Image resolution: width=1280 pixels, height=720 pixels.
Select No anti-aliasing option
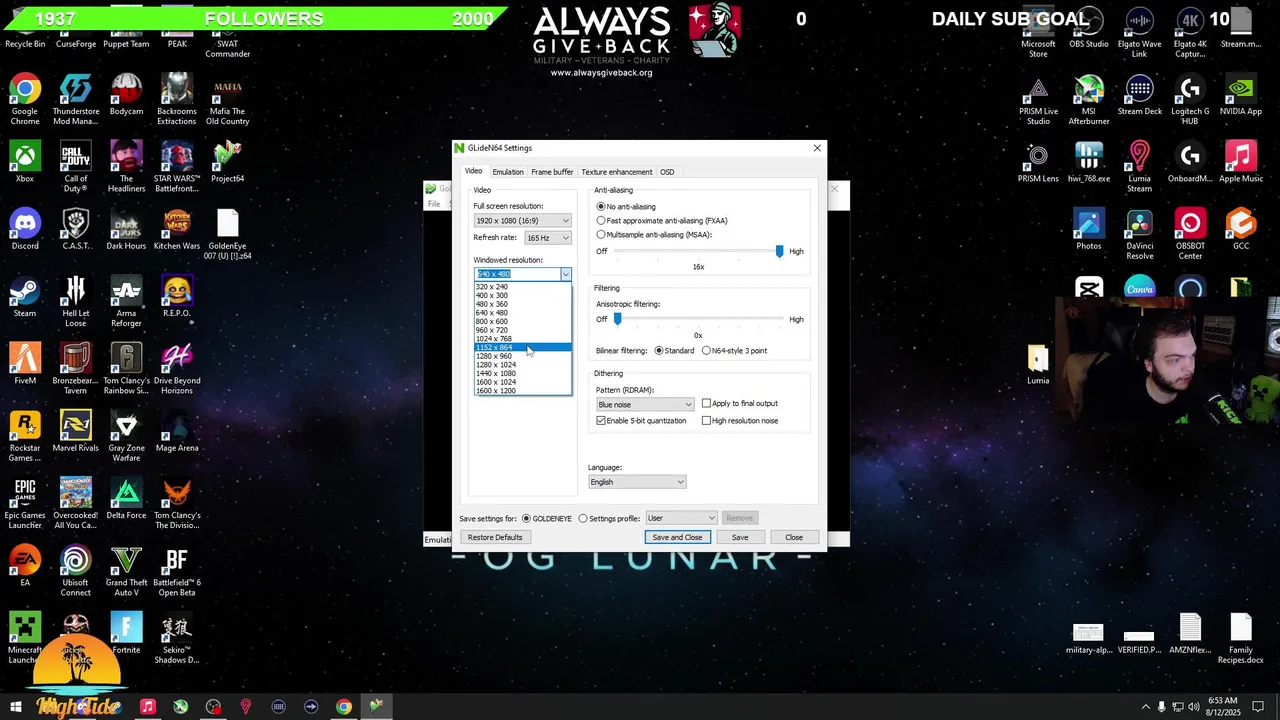(626, 206)
